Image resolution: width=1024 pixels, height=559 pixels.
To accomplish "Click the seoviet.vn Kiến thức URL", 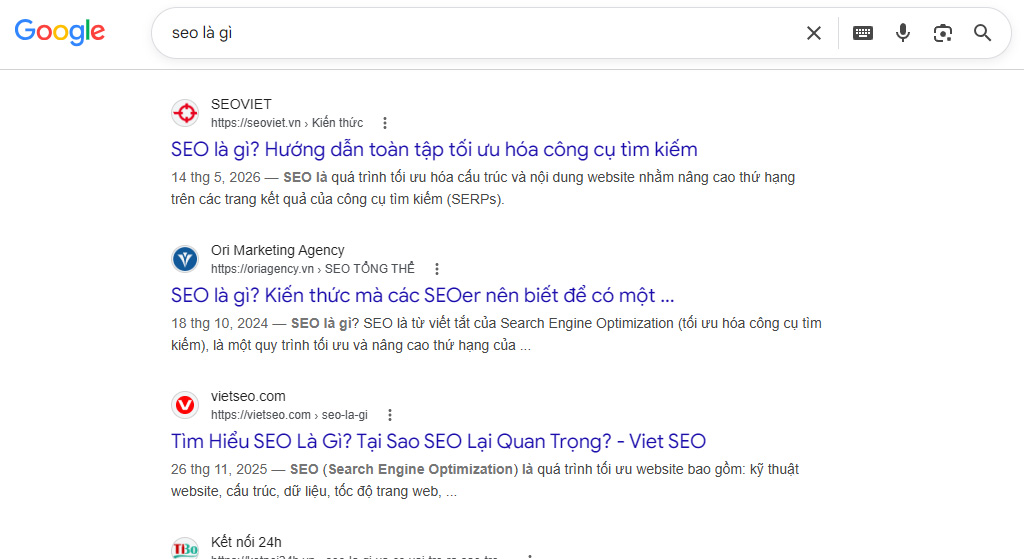I will (x=287, y=123).
